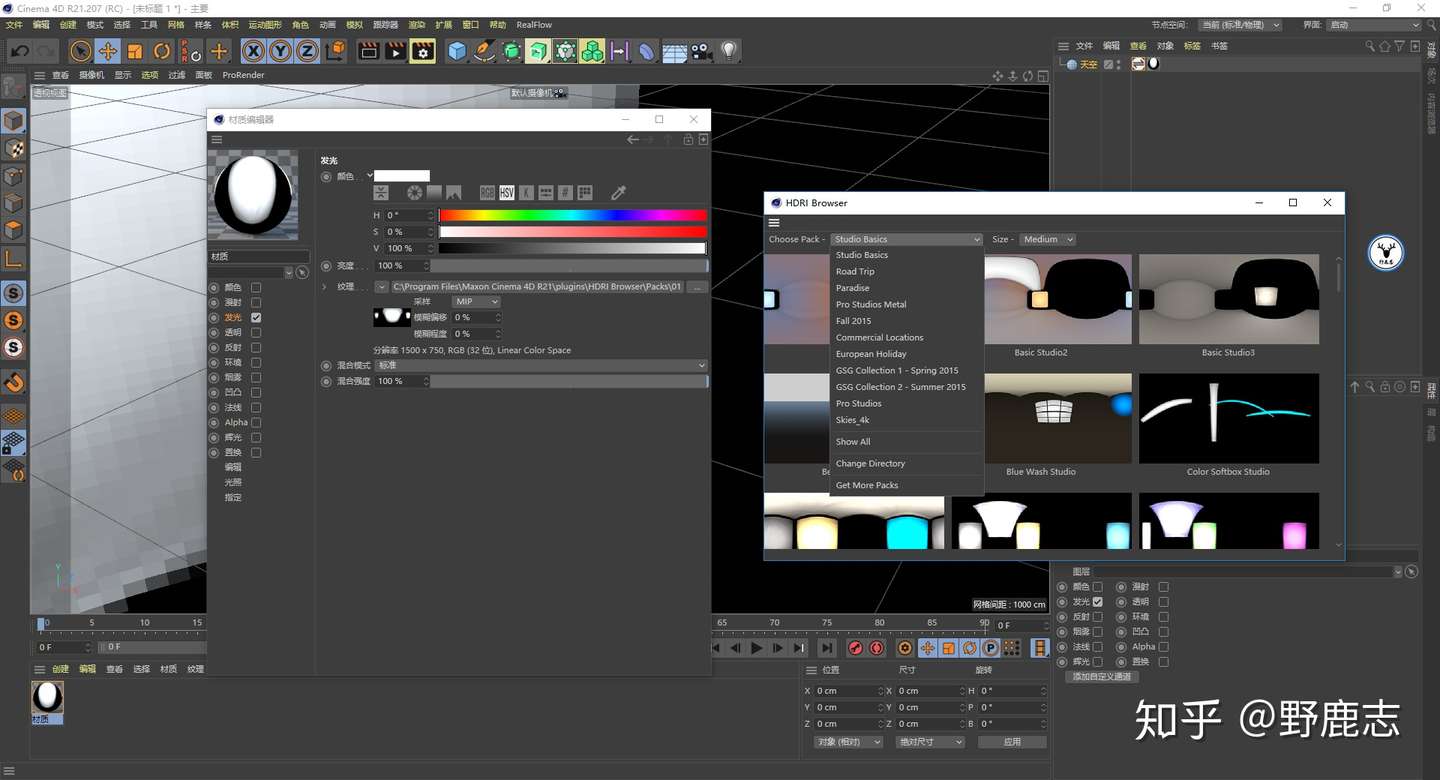Click the texture path browse button
1440x780 pixels.
[x=697, y=287]
